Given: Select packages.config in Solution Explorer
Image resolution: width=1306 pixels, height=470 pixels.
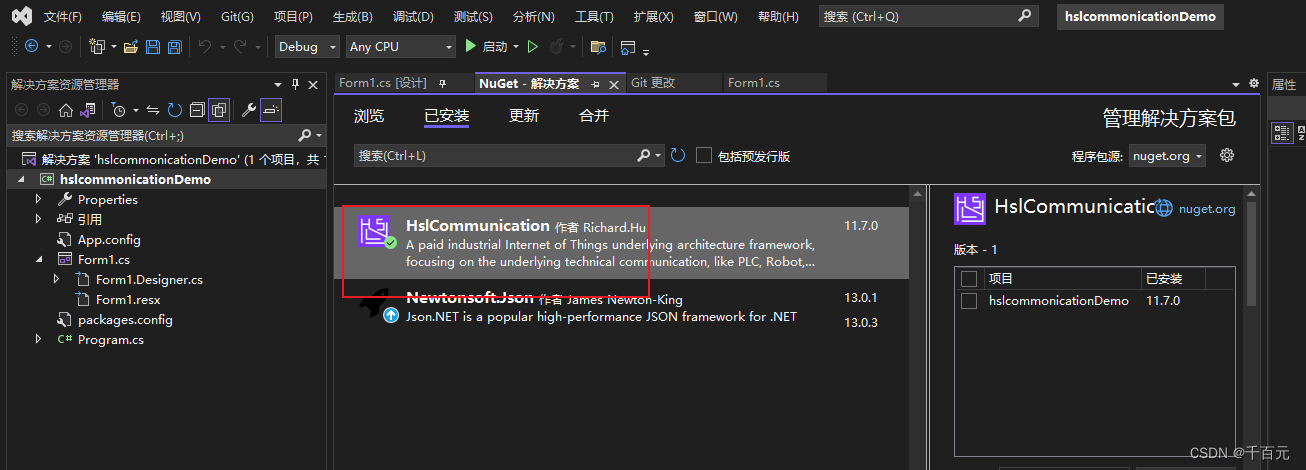Looking at the screenshot, I should [125, 319].
